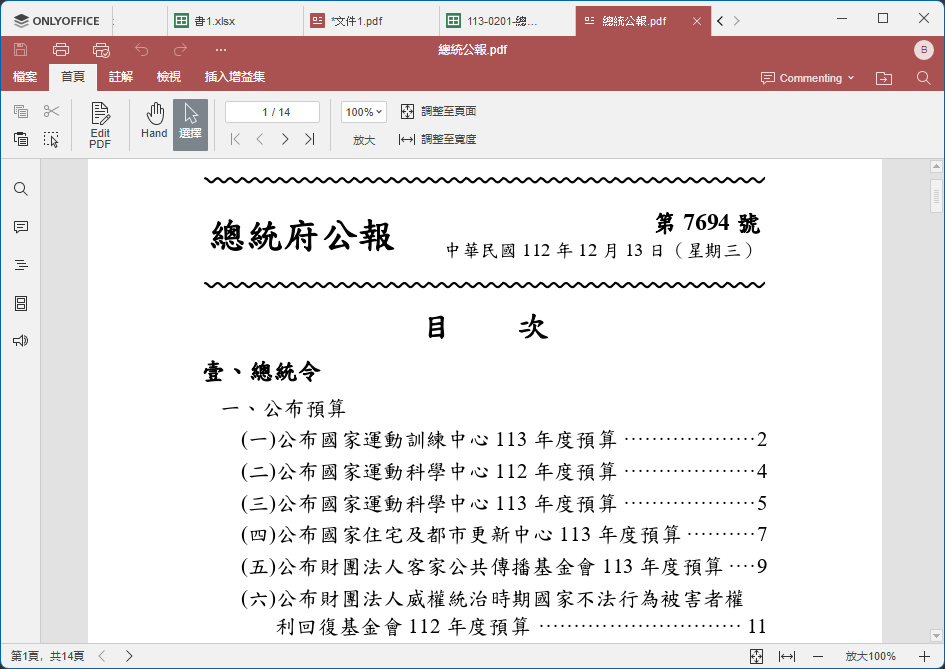
Task: Expand the more options ellipsis in title bar
Action: tap(221, 50)
